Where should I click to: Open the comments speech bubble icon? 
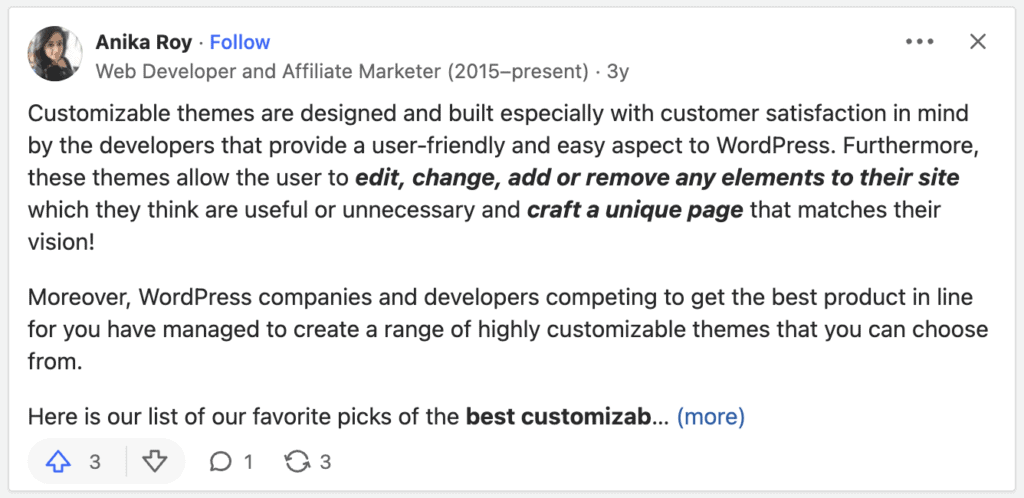(221, 461)
